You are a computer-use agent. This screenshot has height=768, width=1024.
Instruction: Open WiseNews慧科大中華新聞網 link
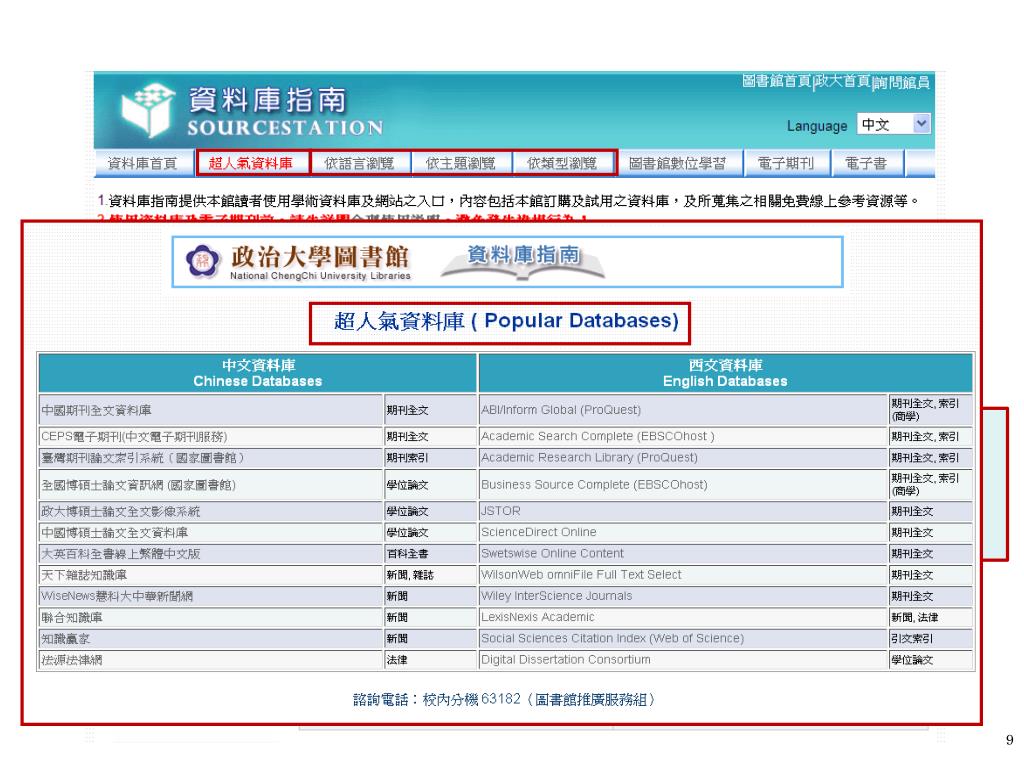117,596
